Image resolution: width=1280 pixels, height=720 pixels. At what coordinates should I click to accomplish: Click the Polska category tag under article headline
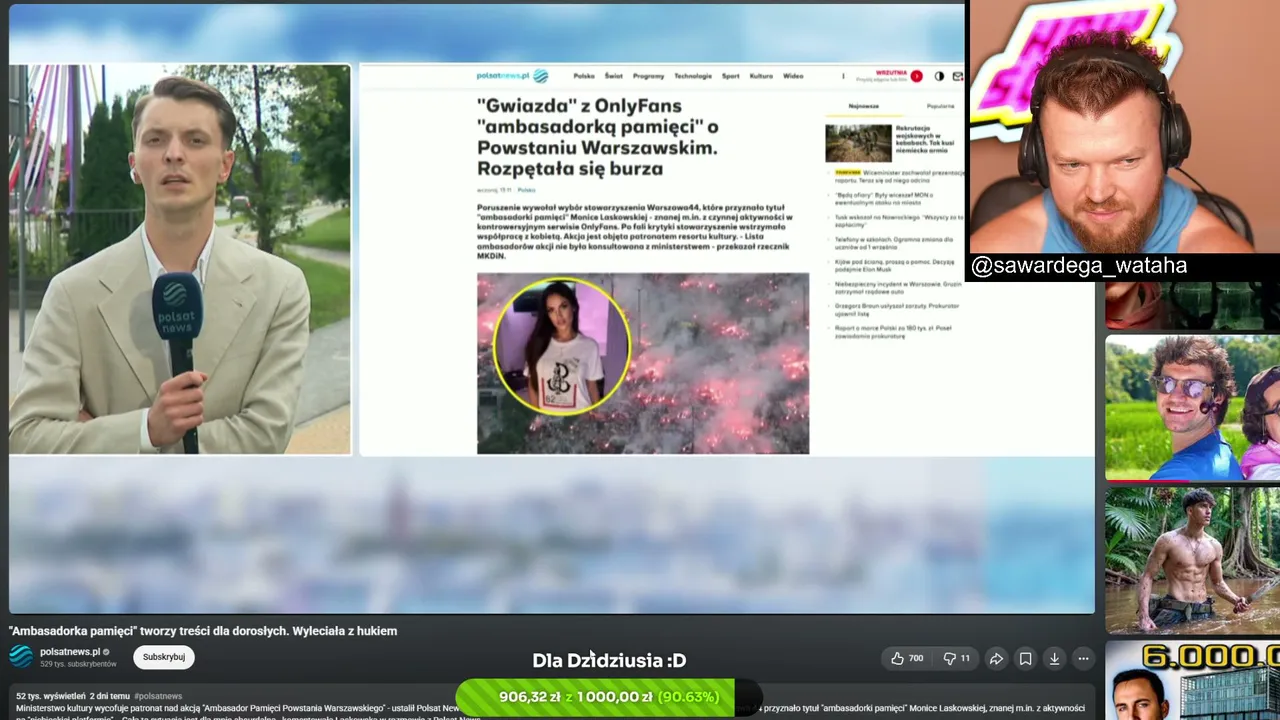click(526, 189)
